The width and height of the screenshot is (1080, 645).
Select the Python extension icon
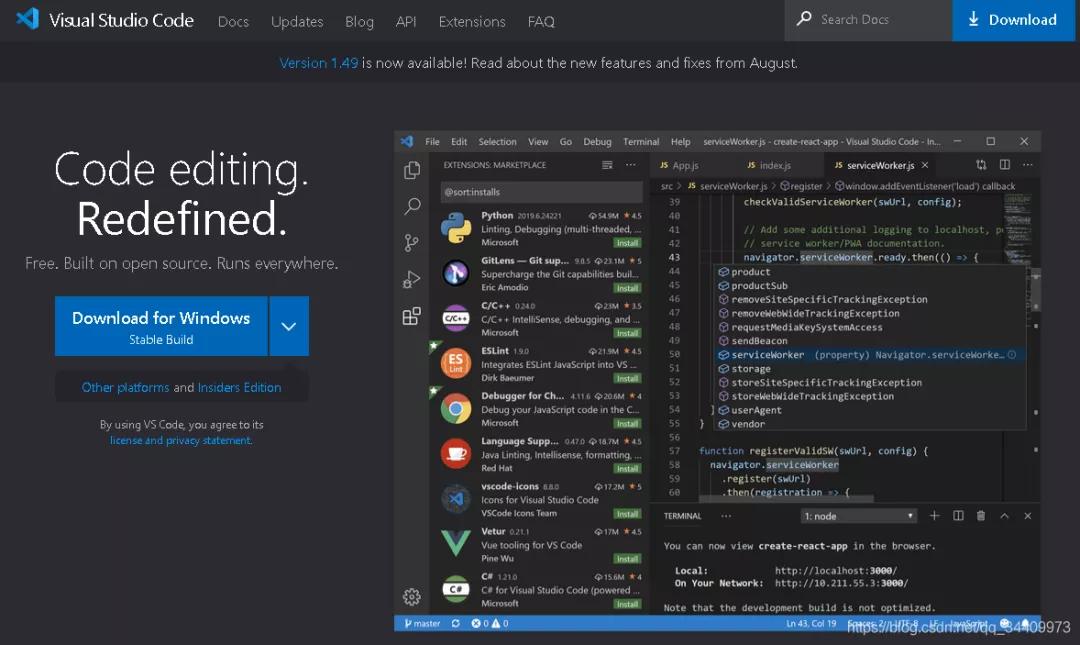click(x=455, y=228)
